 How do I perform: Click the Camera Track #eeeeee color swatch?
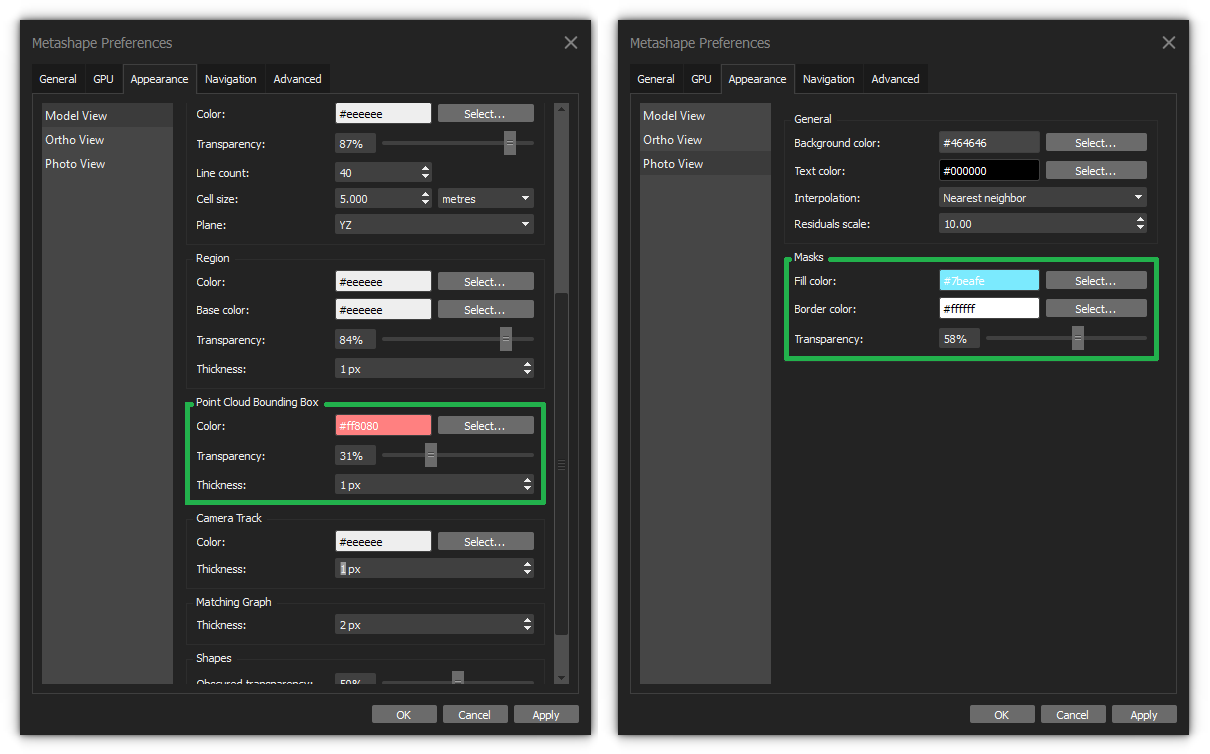(383, 542)
